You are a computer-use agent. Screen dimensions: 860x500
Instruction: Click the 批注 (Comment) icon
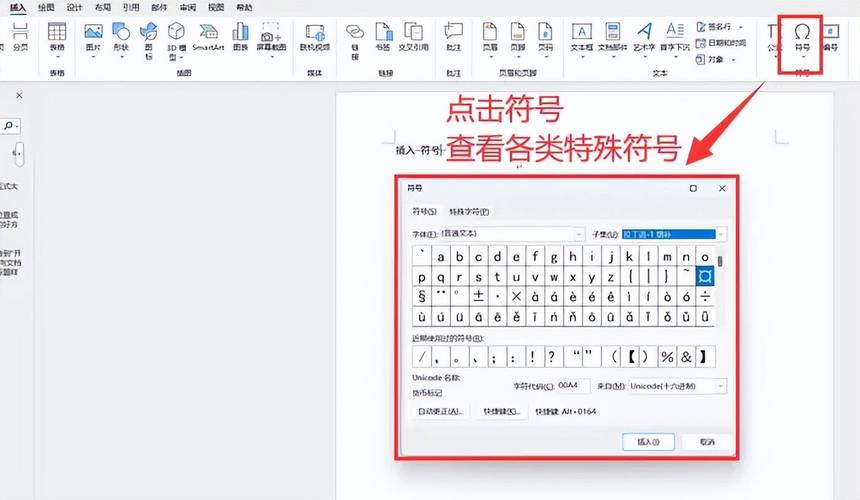click(454, 37)
